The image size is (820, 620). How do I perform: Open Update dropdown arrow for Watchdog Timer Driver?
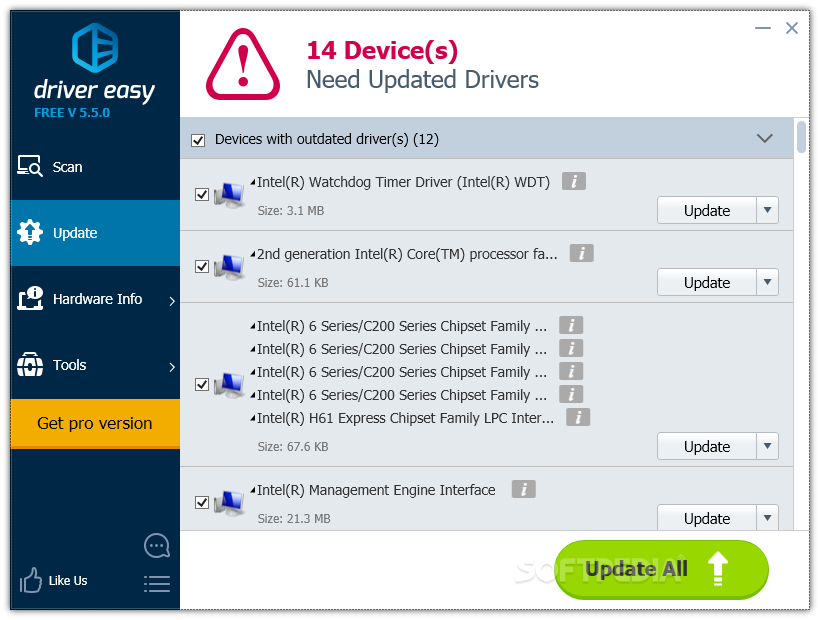click(x=767, y=210)
